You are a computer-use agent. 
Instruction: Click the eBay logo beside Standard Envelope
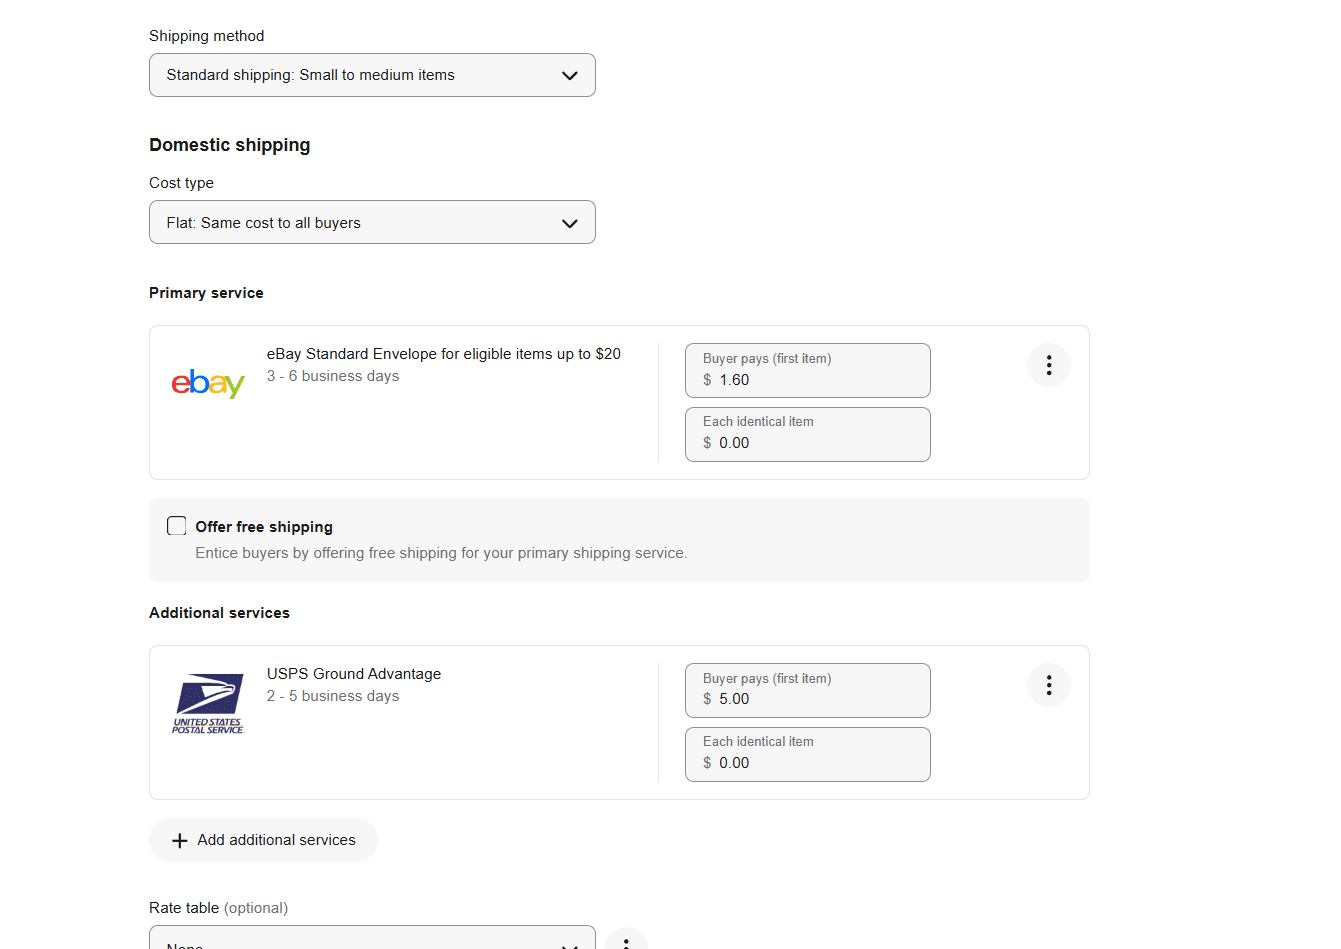[x=208, y=383]
